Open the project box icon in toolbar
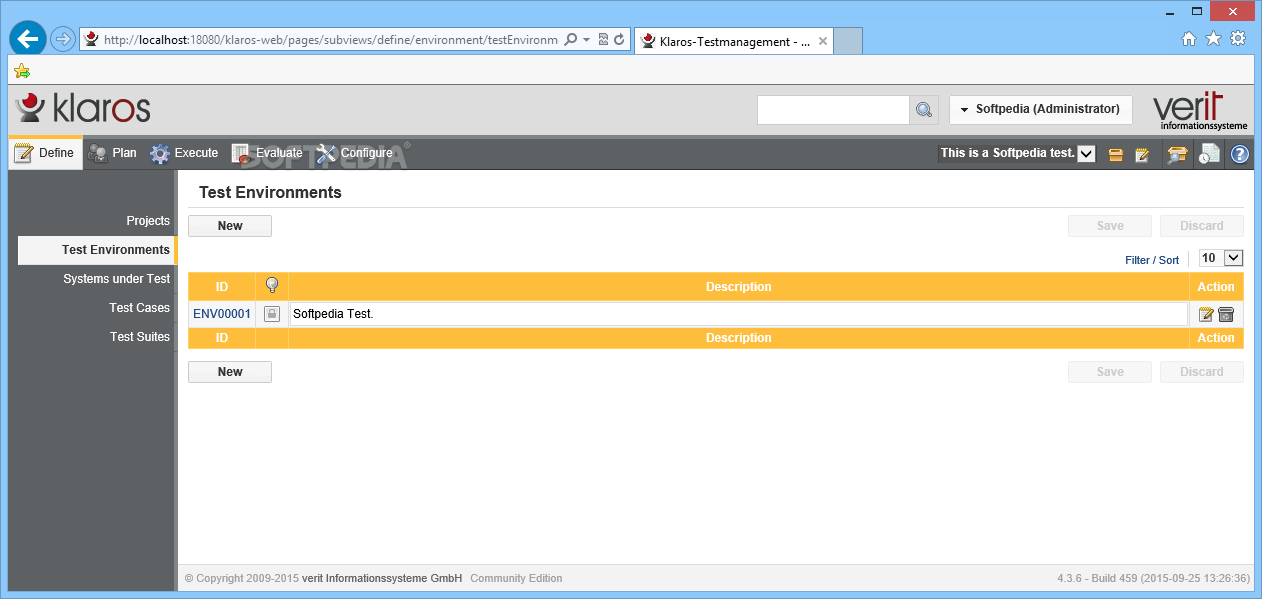Viewport: 1262px width, 599px height. coord(1116,154)
